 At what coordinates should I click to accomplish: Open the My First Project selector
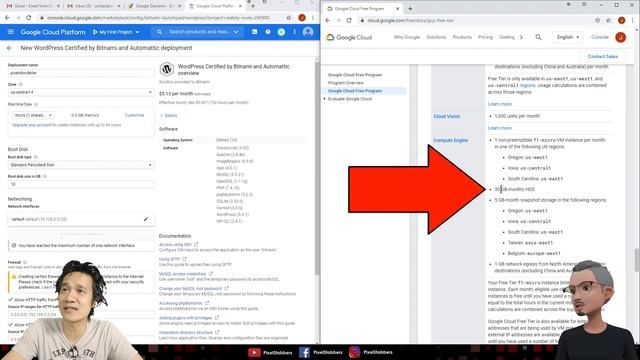pos(116,32)
